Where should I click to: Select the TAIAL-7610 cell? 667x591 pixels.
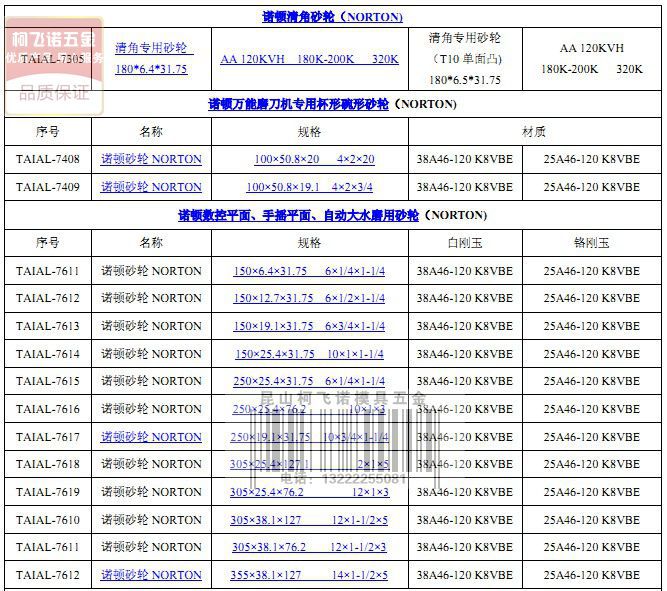[48, 520]
